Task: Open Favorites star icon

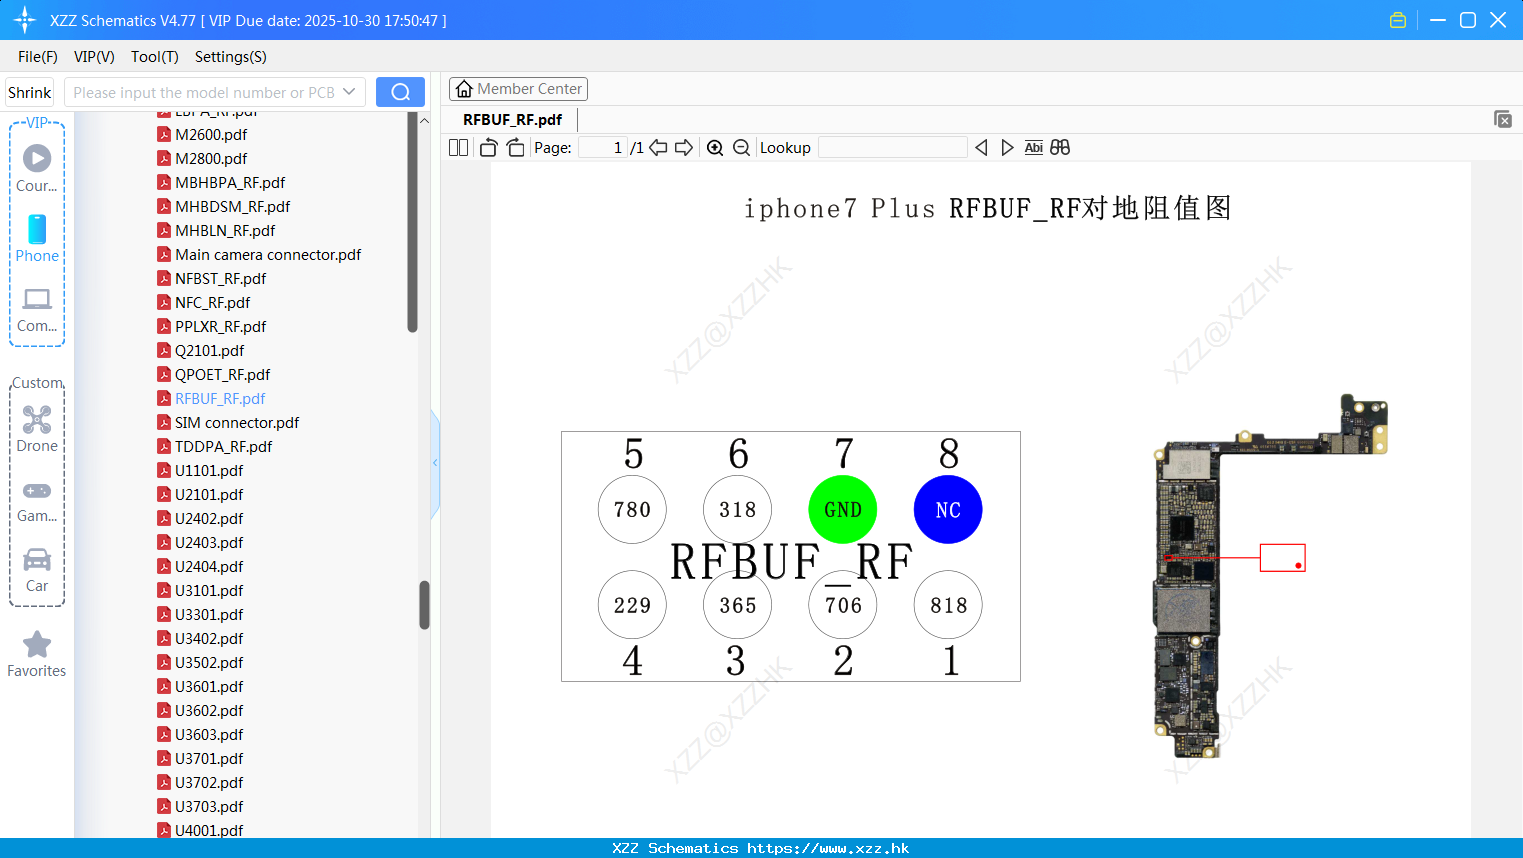Action: (x=37, y=645)
